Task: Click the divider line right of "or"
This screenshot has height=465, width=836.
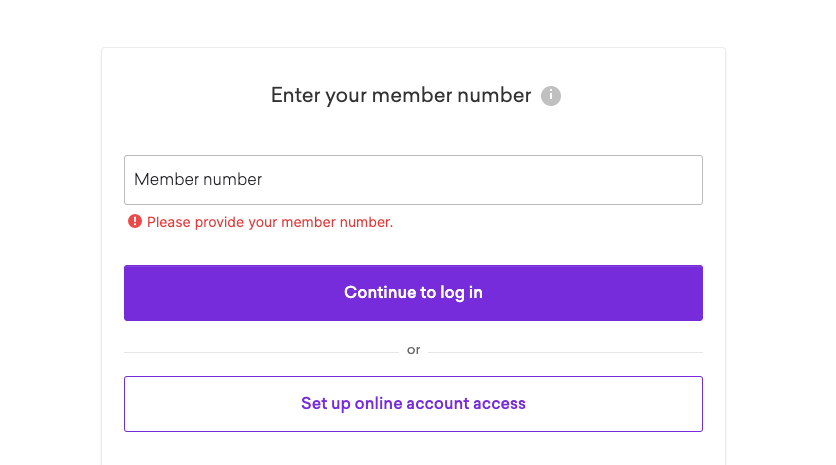Action: point(565,352)
